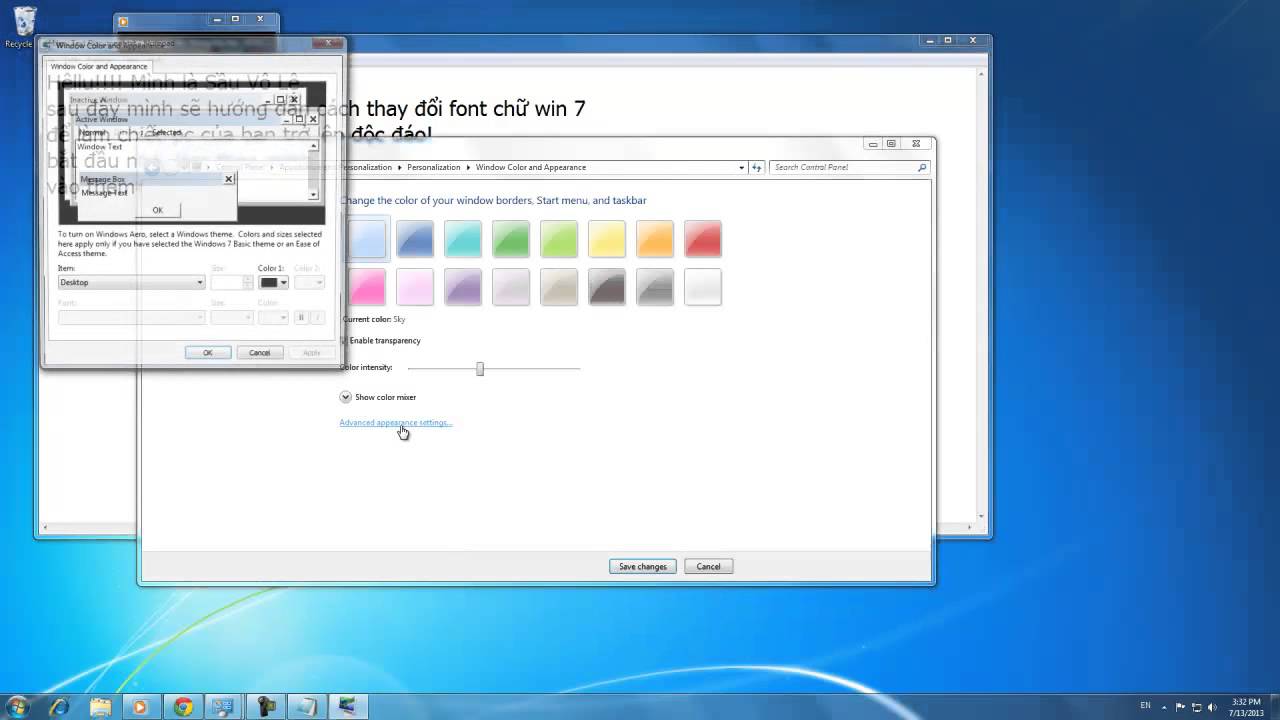Select the yellow Sun swatch
1280x720 pixels.
click(x=607, y=239)
